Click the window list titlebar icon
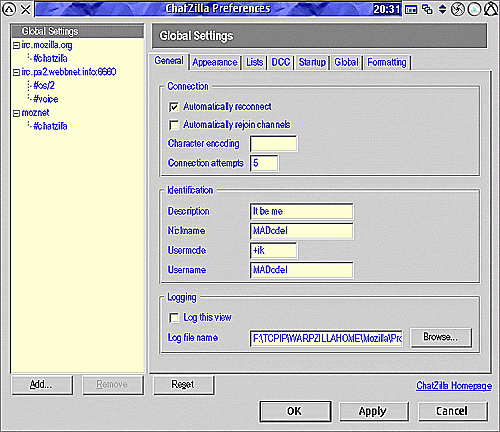Image resolution: width=500 pixels, height=432 pixels. (x=427, y=9)
